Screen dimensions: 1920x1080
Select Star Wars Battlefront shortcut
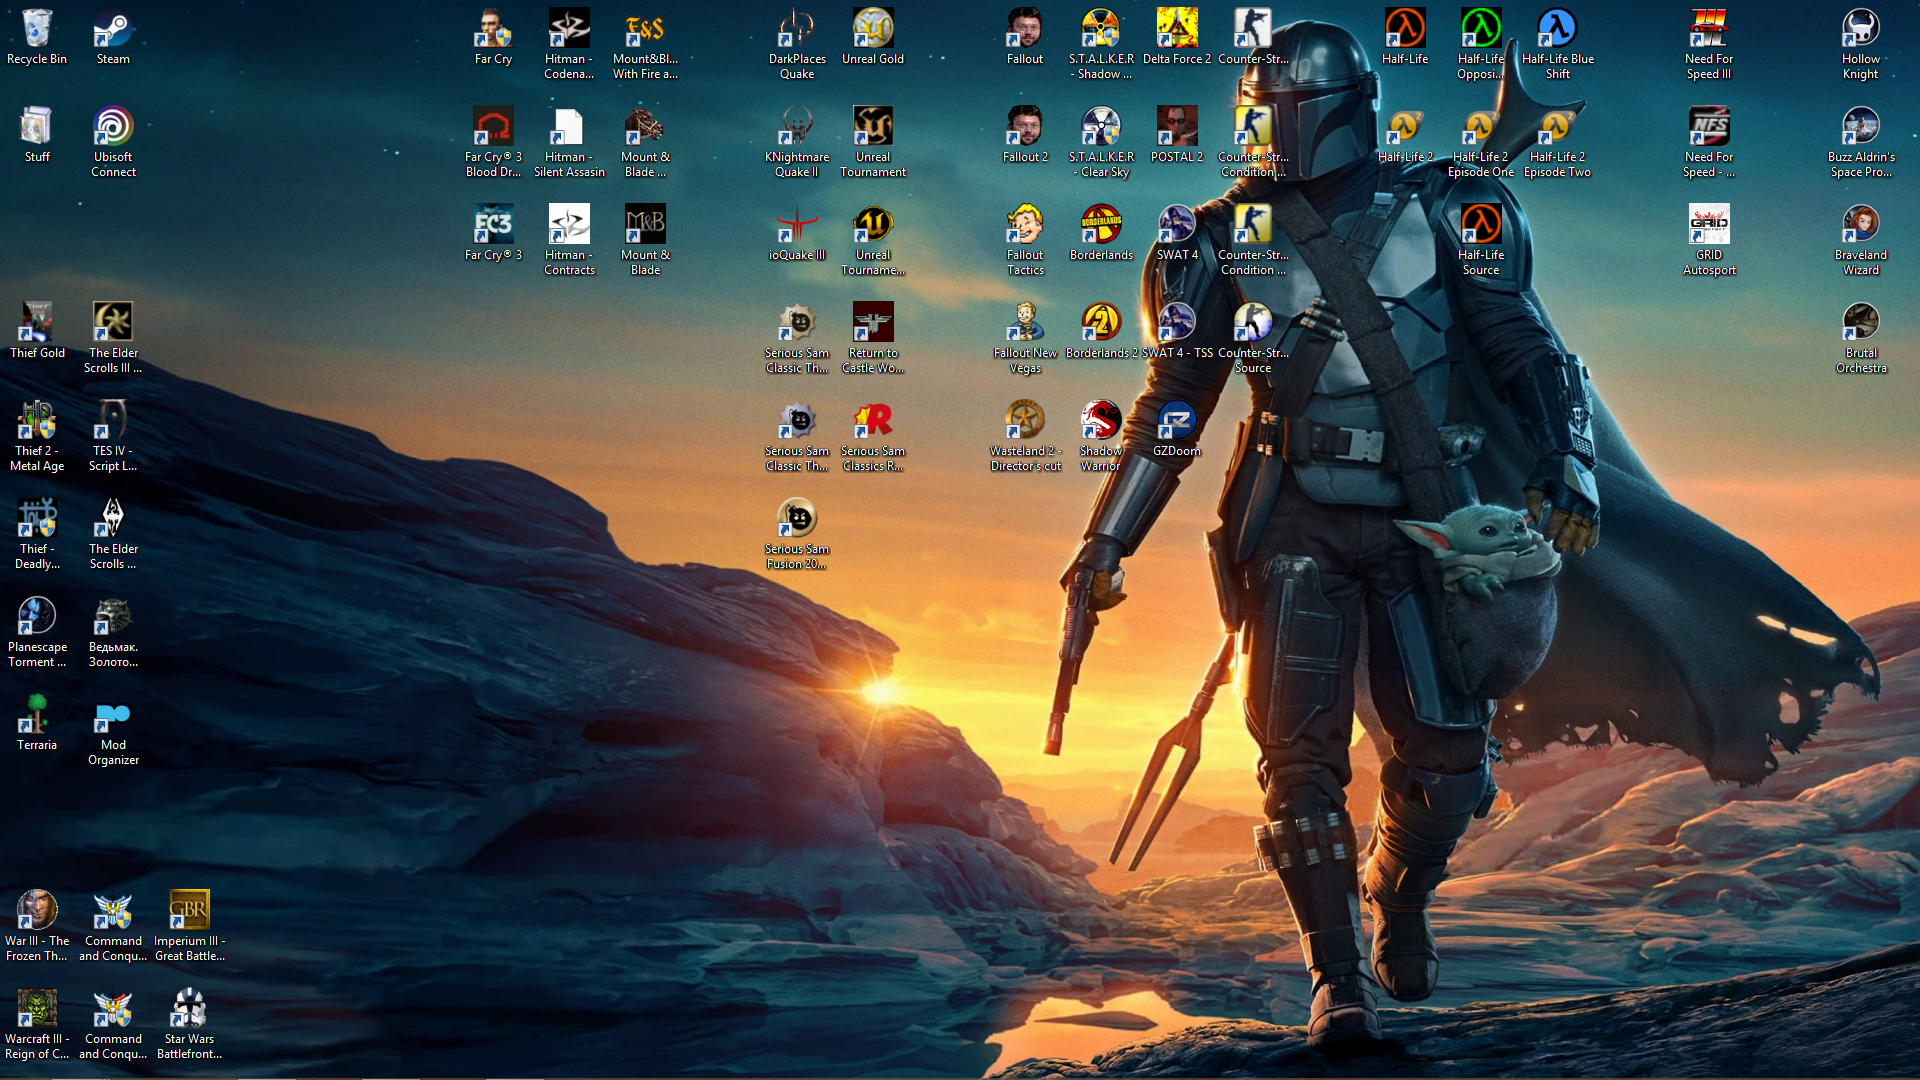(189, 1009)
